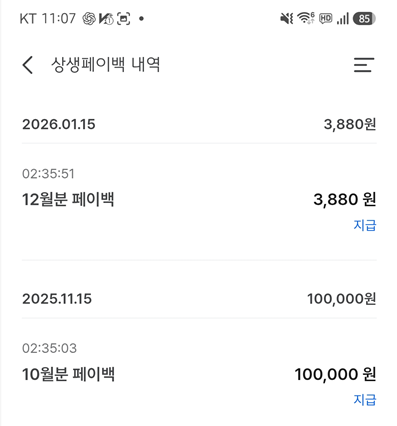
Task: Tap the 상생페이백 내역 page title
Action: point(105,65)
